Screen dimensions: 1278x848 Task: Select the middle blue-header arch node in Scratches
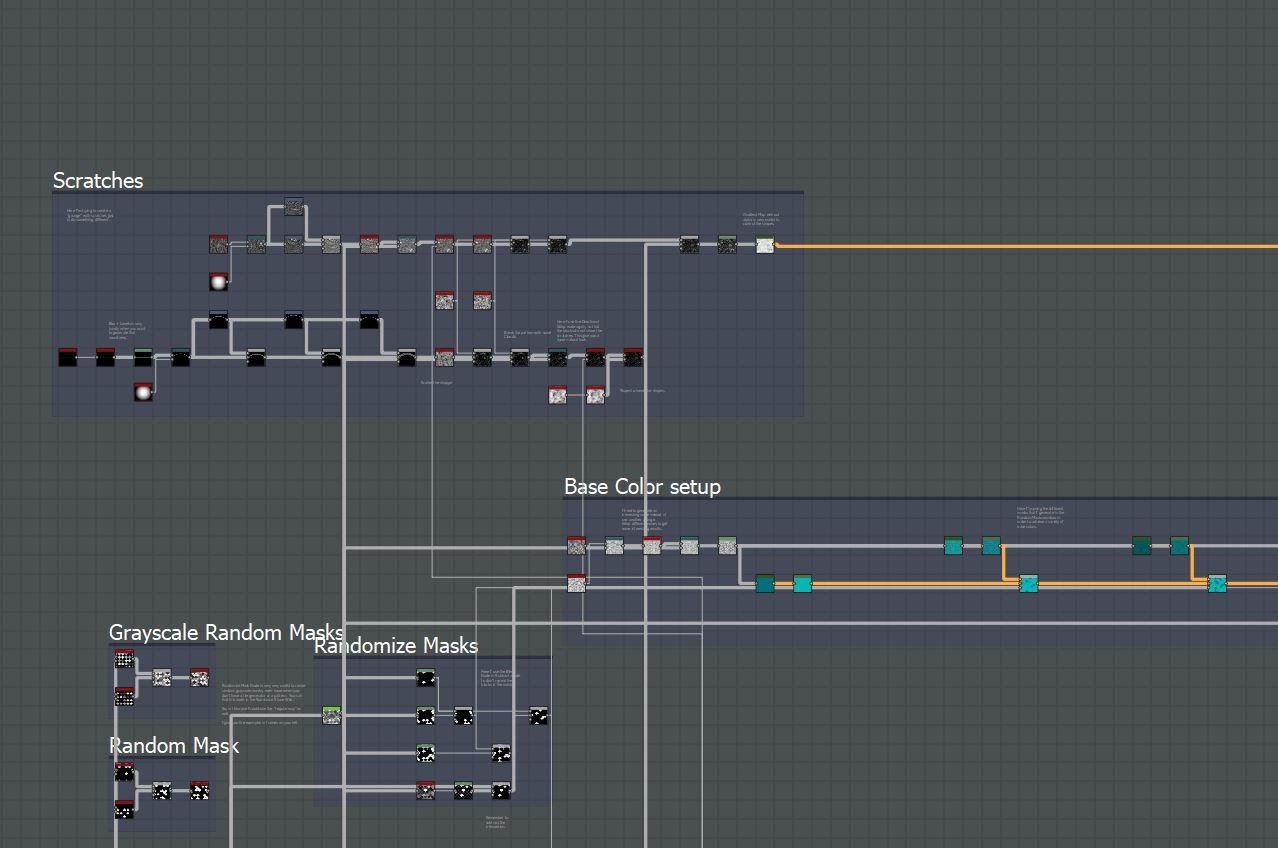tap(293, 320)
